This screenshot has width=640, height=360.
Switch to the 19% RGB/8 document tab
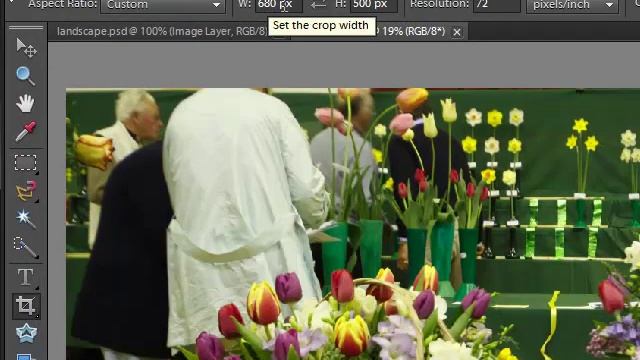(412, 31)
